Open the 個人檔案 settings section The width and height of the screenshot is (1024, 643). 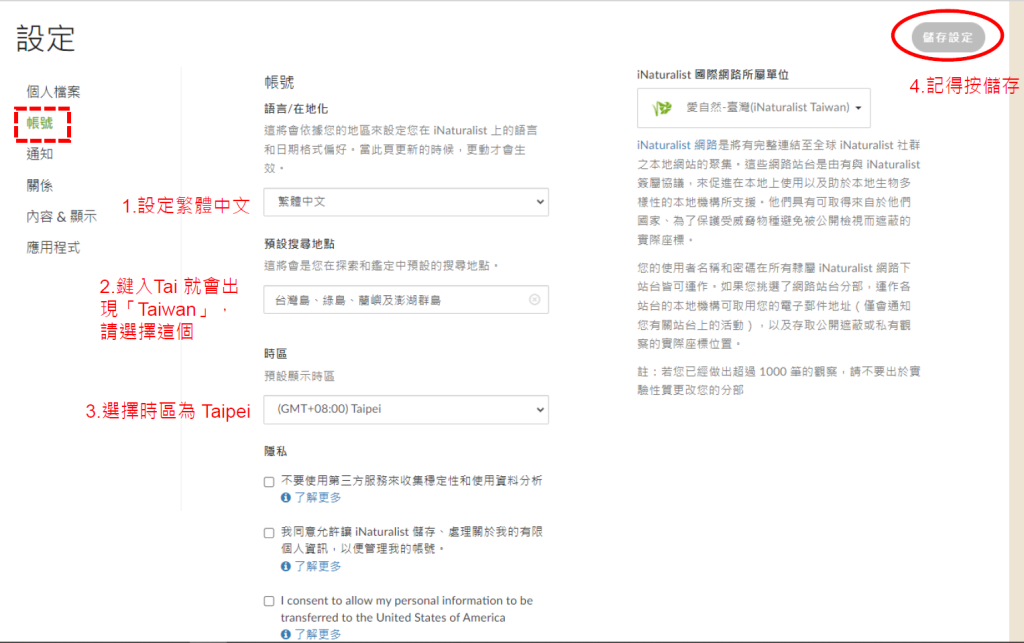point(53,92)
